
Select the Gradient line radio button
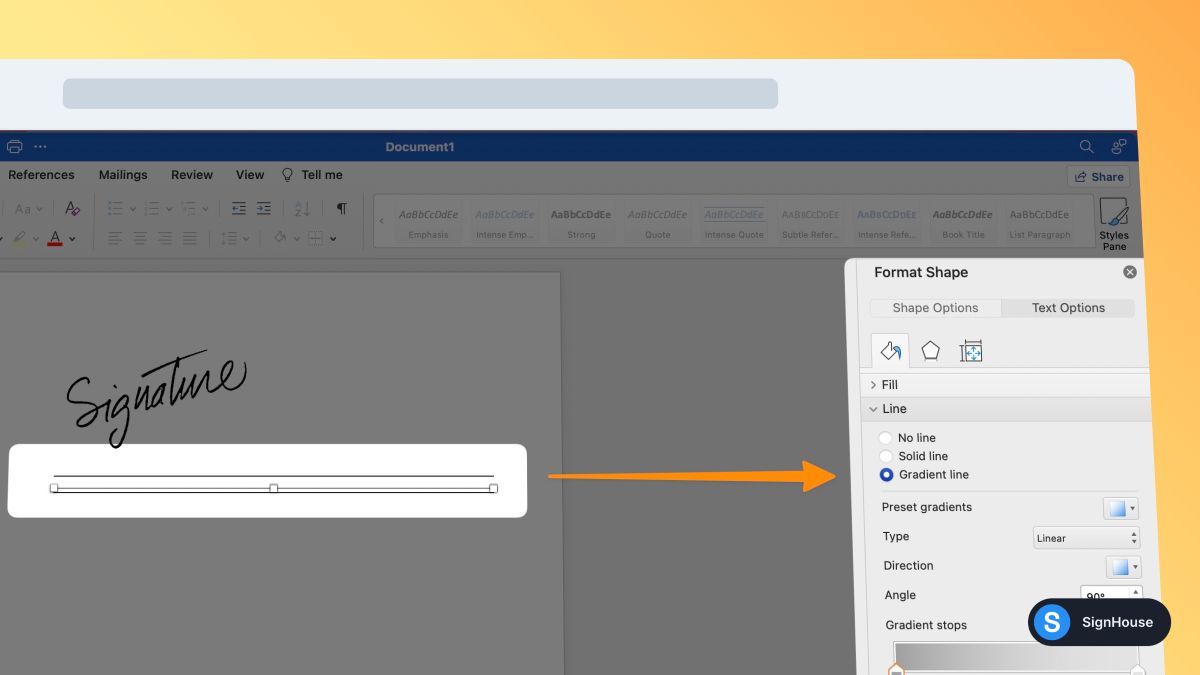tap(885, 474)
